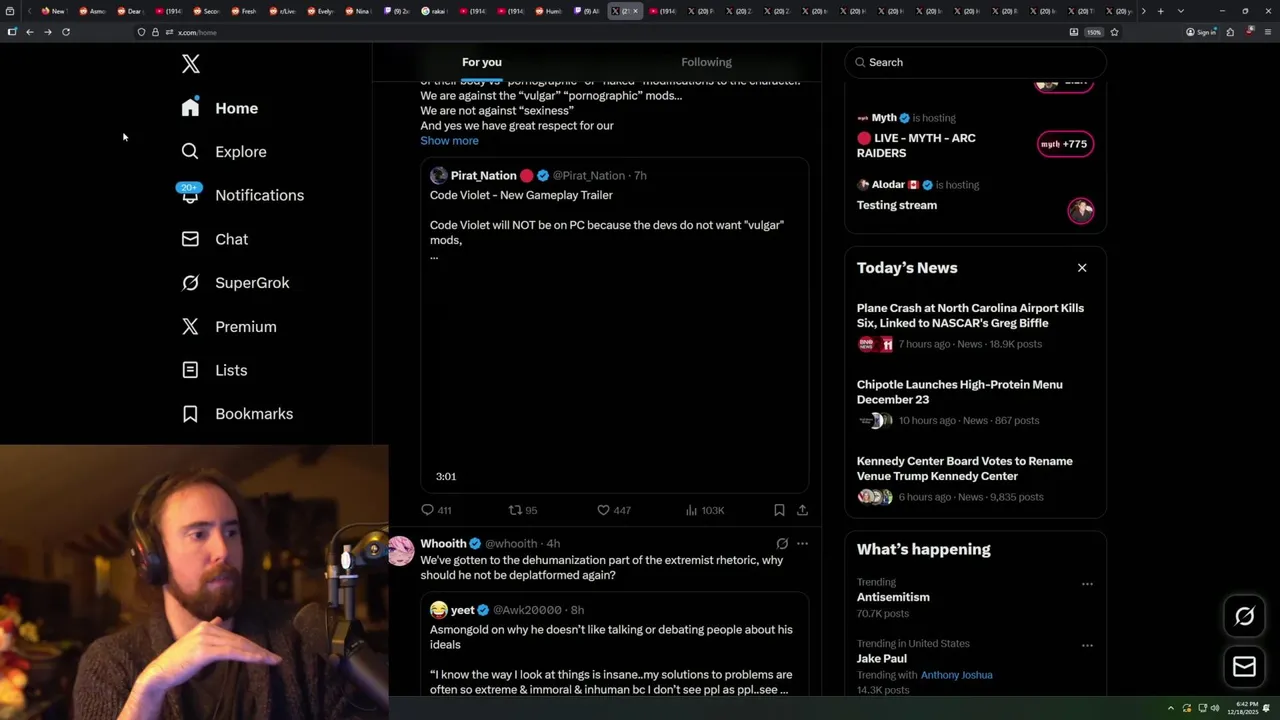View analytics showing 103K views

coord(705,510)
